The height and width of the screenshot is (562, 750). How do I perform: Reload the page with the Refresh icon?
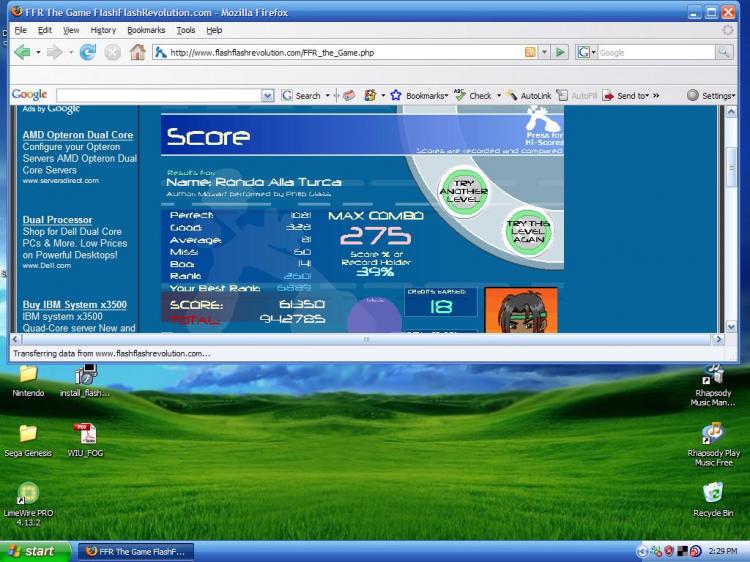[x=88, y=52]
